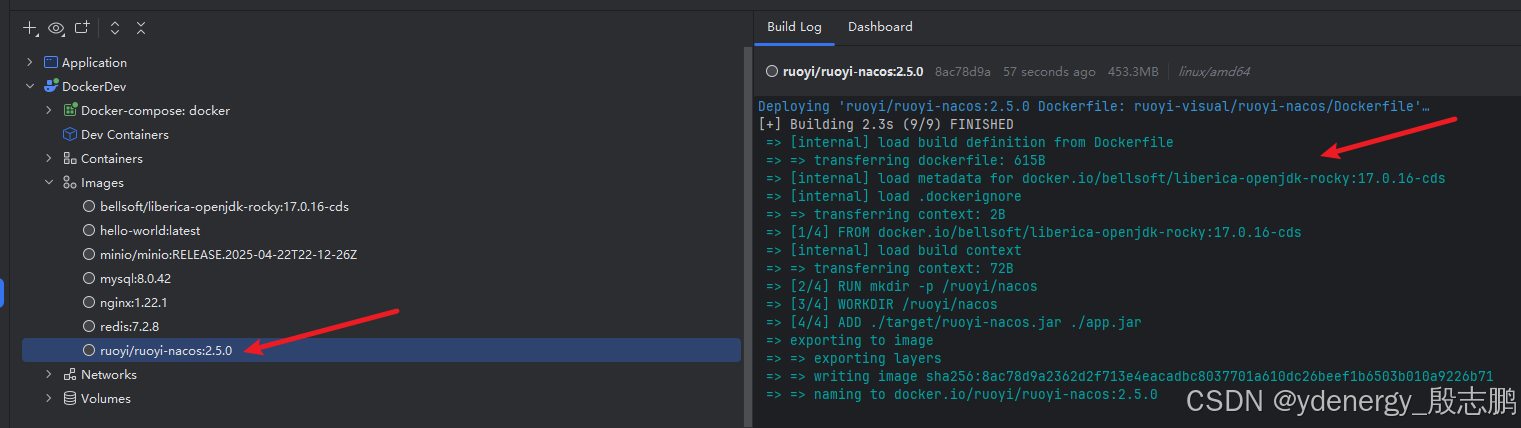Viewport: 1521px width, 428px height.
Task: Click circle icon beside nginx:1.22.1
Action: pos(89,302)
